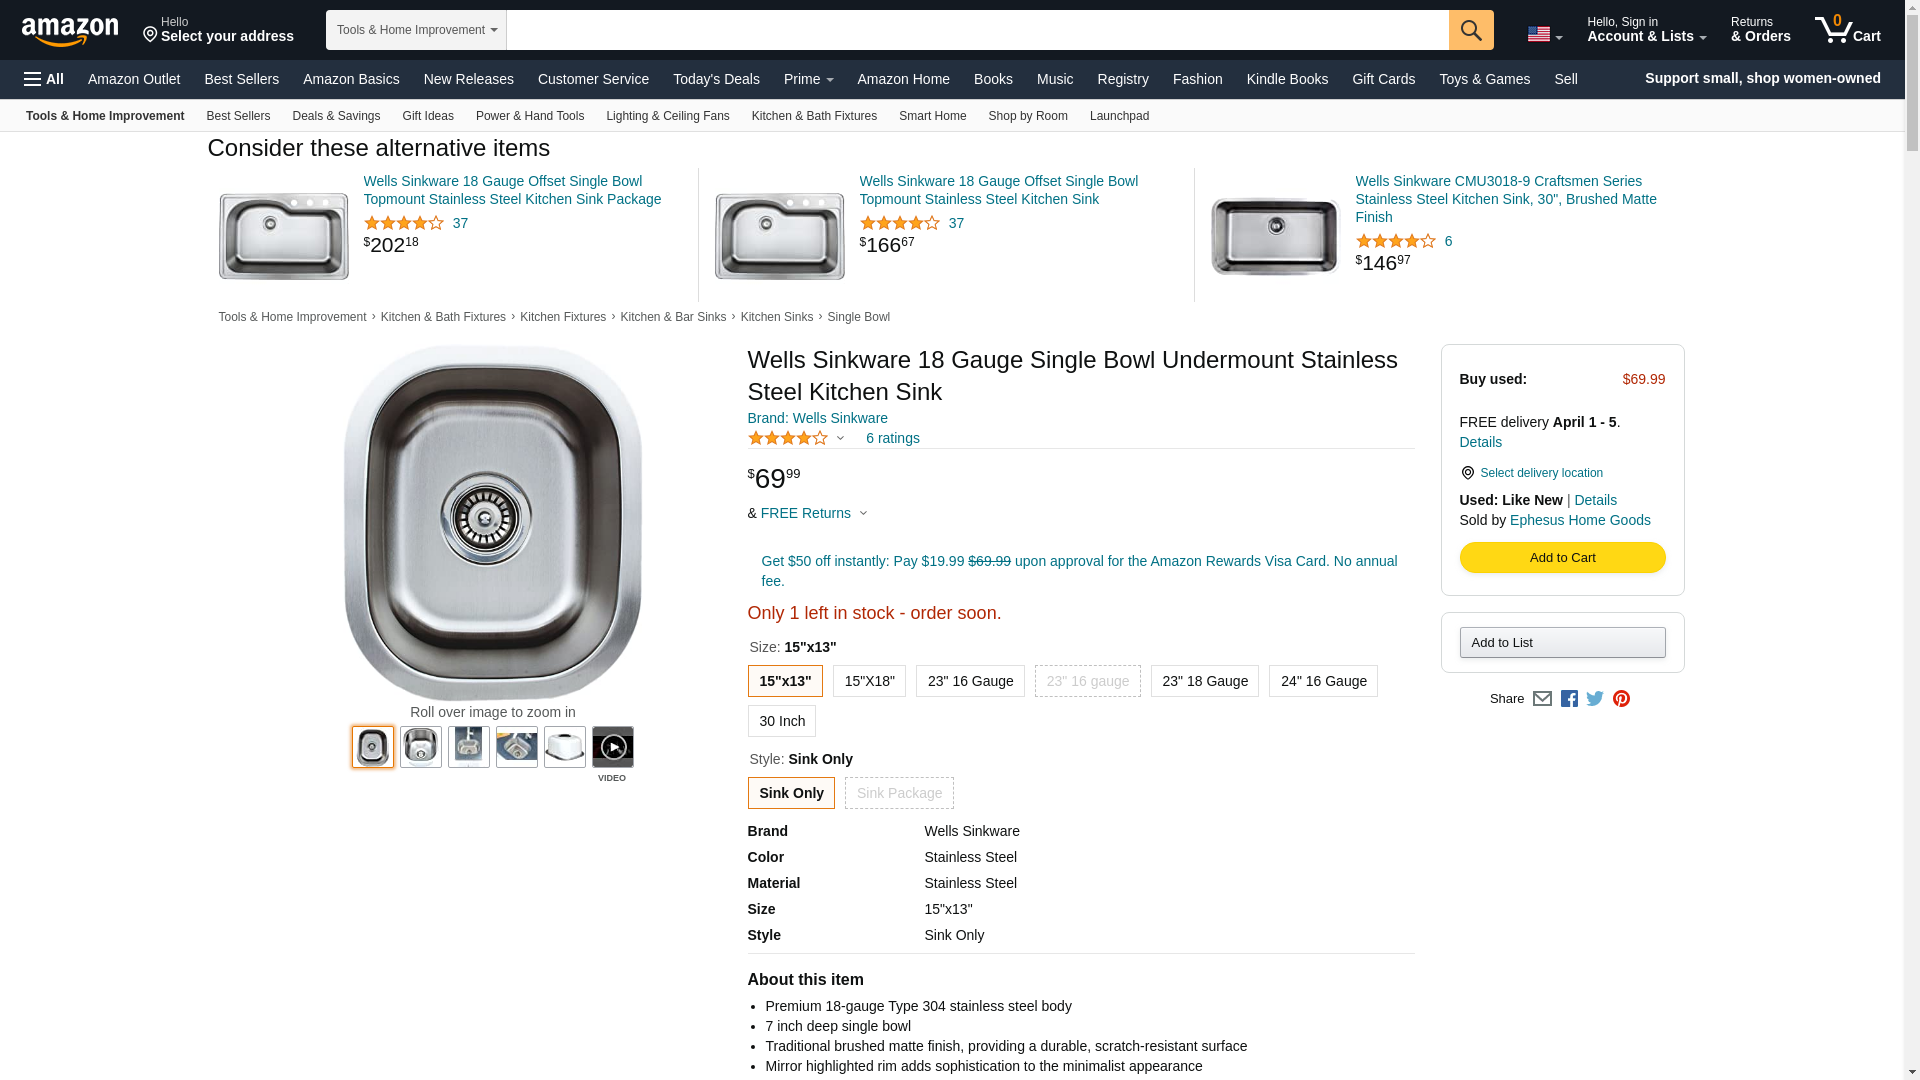
Task: Choose the 23" 18 Gauge size
Action: click(1204, 681)
